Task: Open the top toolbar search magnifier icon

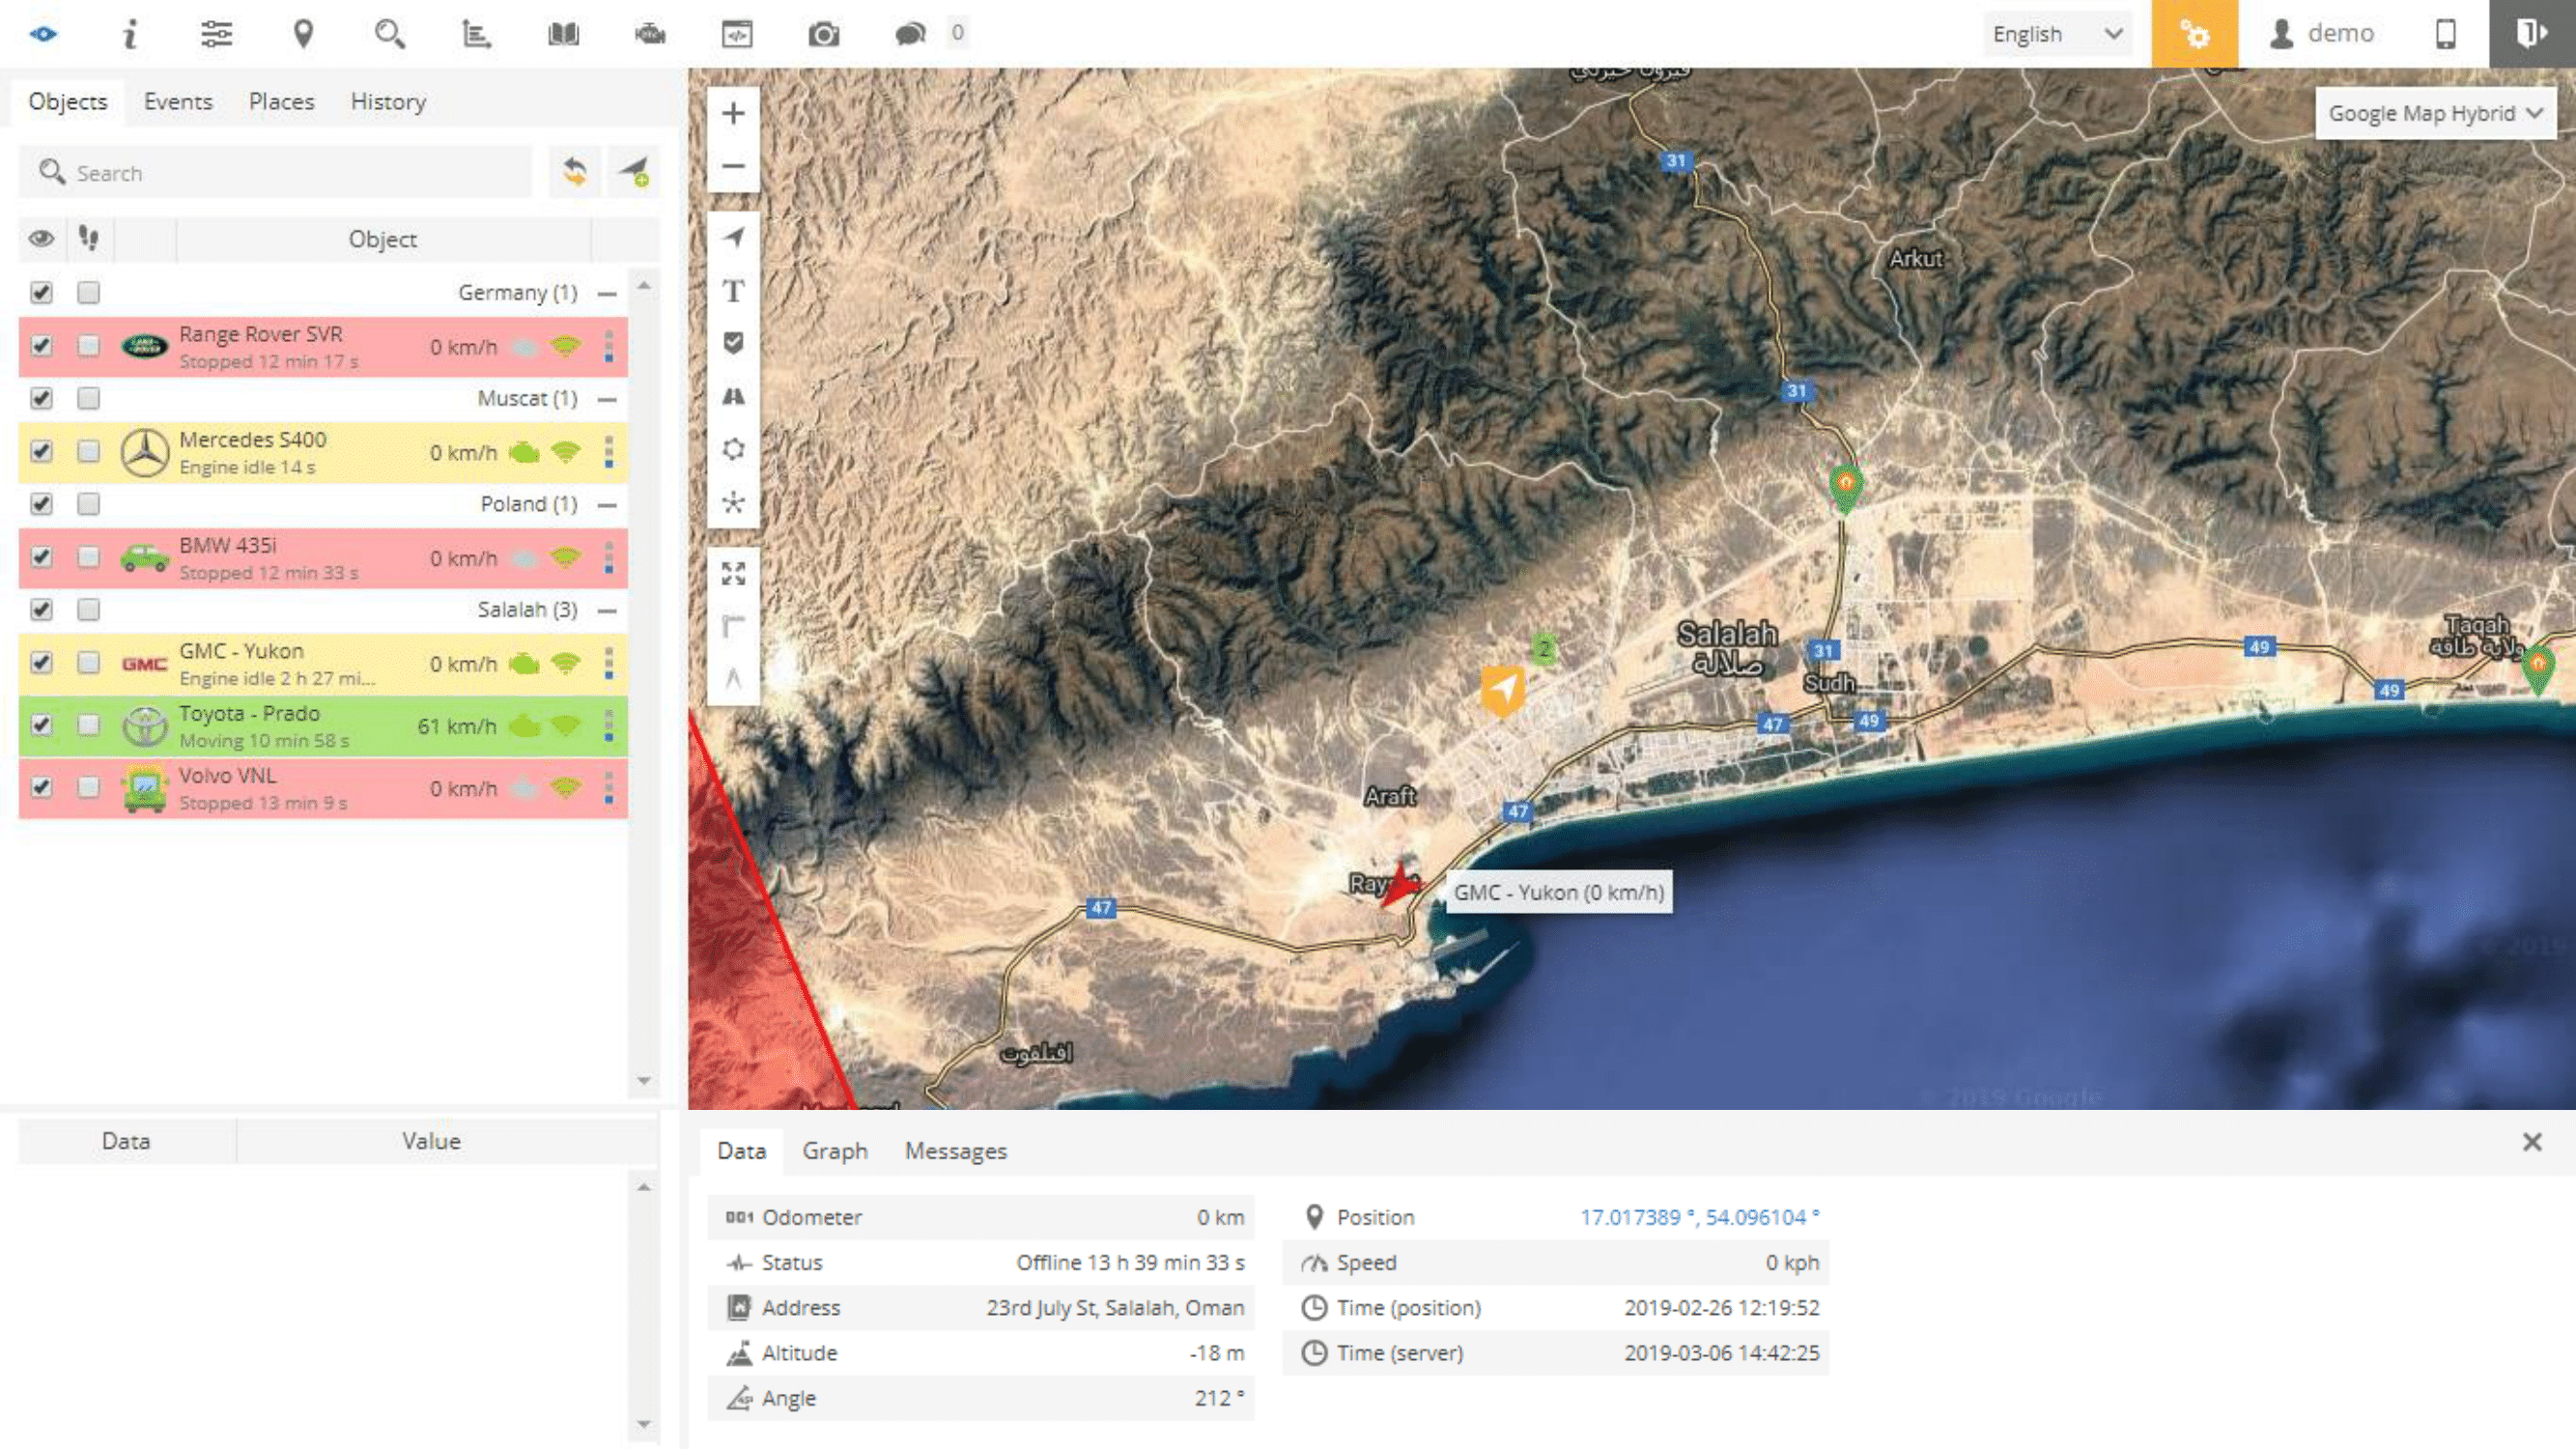Action: (389, 34)
